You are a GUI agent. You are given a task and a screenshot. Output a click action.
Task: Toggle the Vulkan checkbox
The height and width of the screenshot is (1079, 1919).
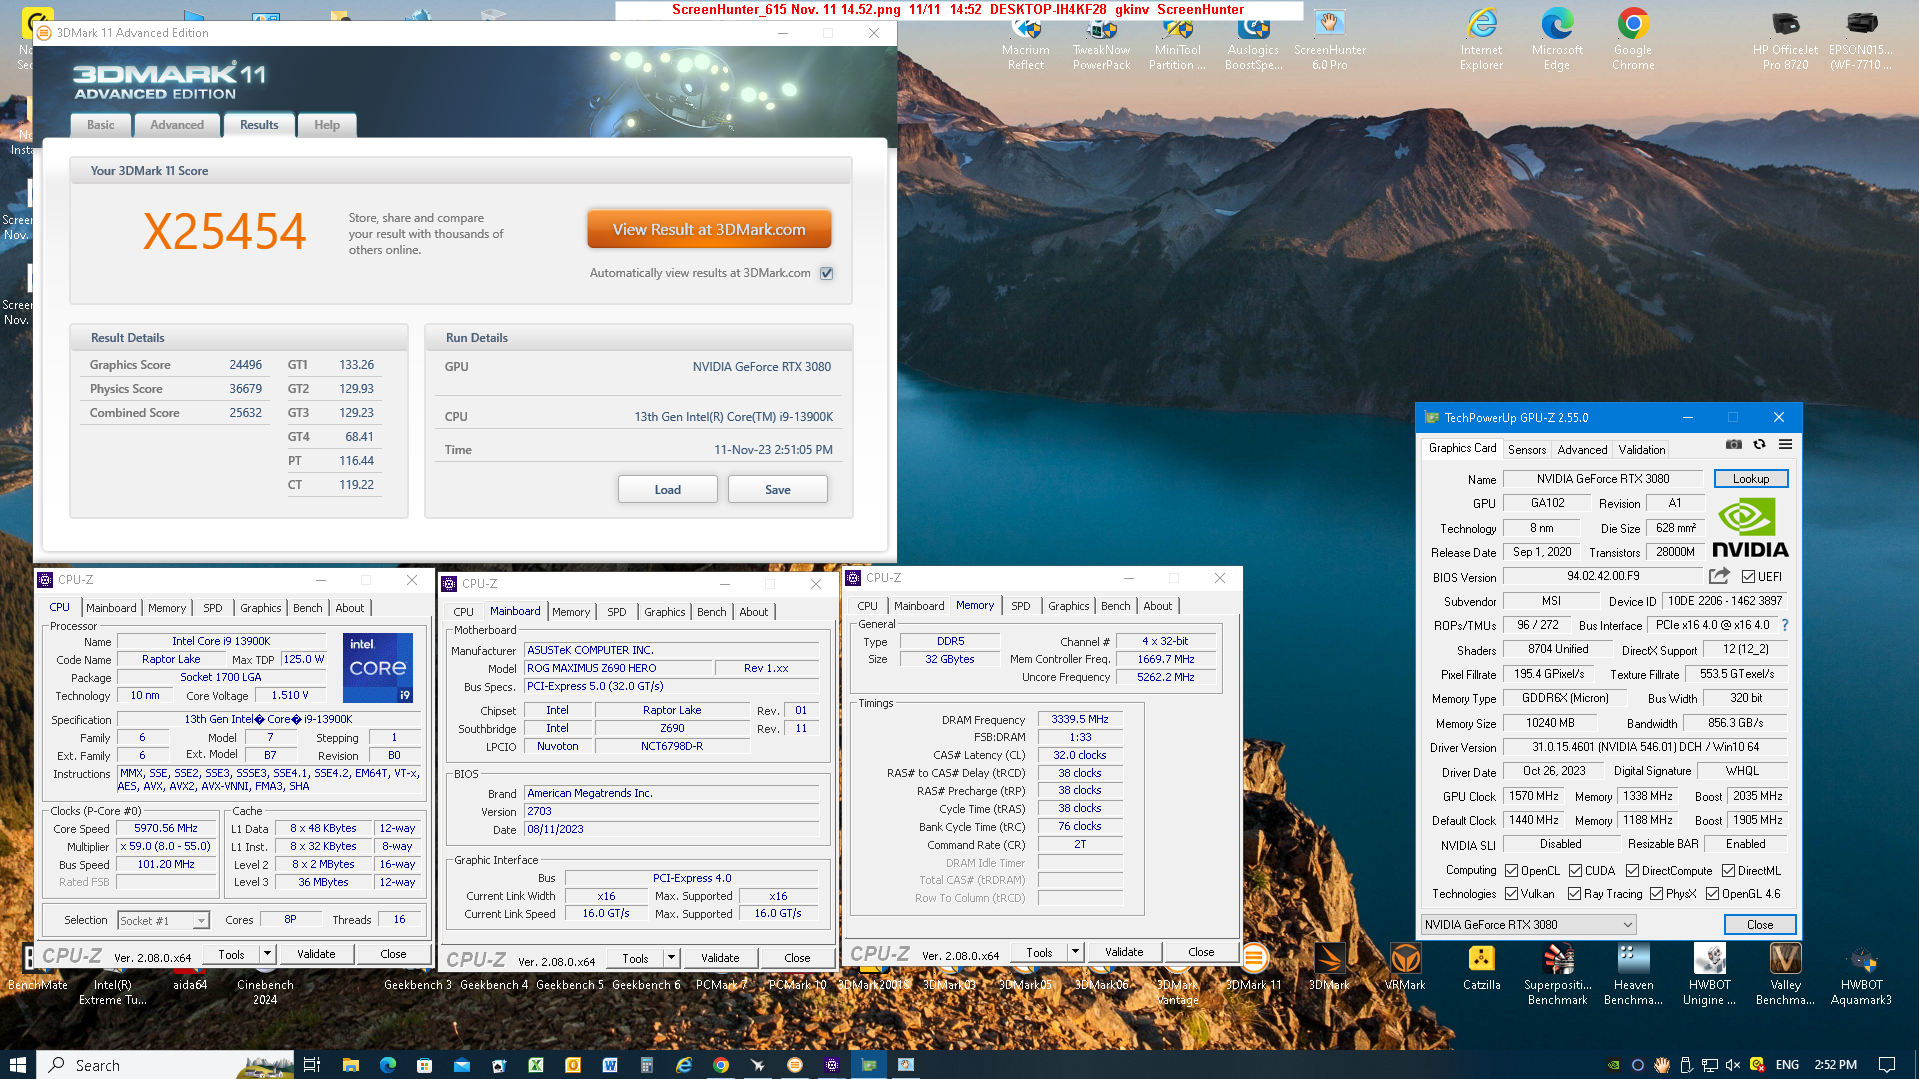[1512, 893]
